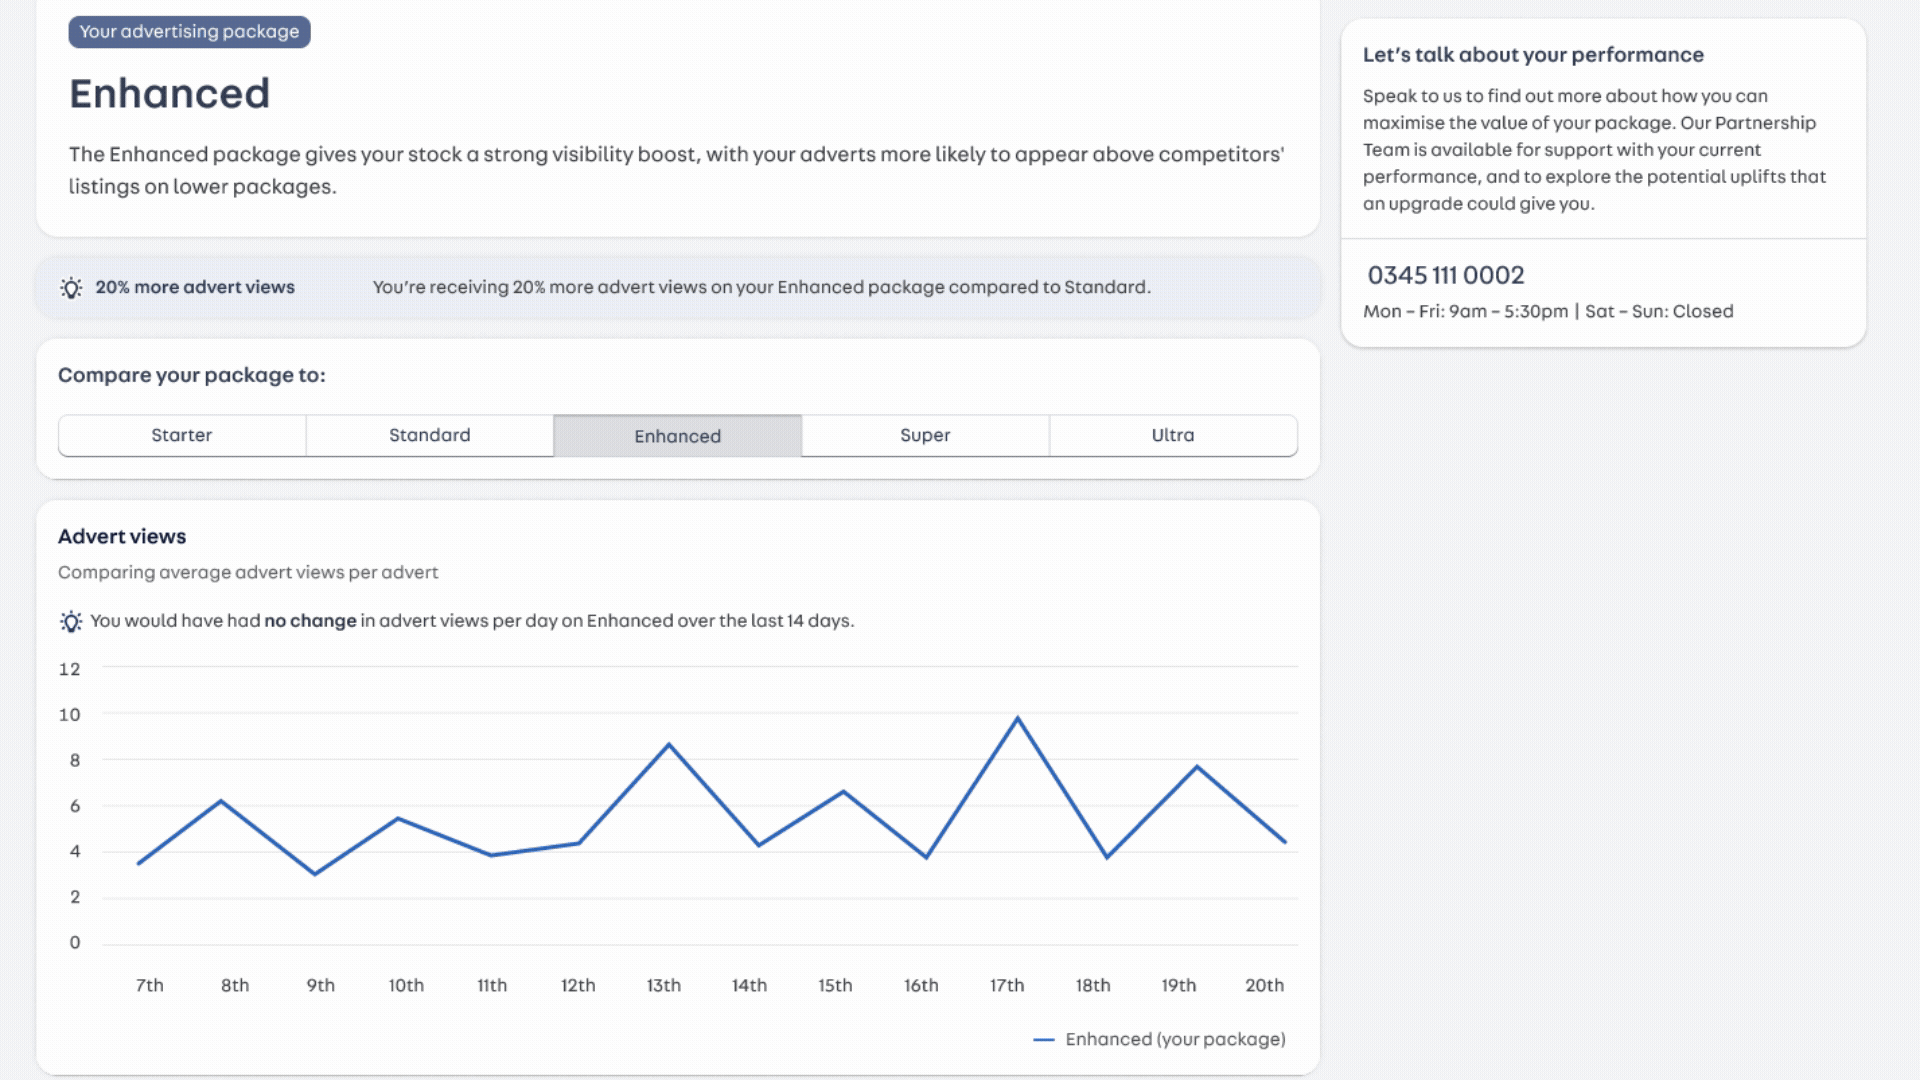Image resolution: width=1920 pixels, height=1080 pixels.
Task: Click the chart data point at the 19th
Action: click(x=1197, y=767)
